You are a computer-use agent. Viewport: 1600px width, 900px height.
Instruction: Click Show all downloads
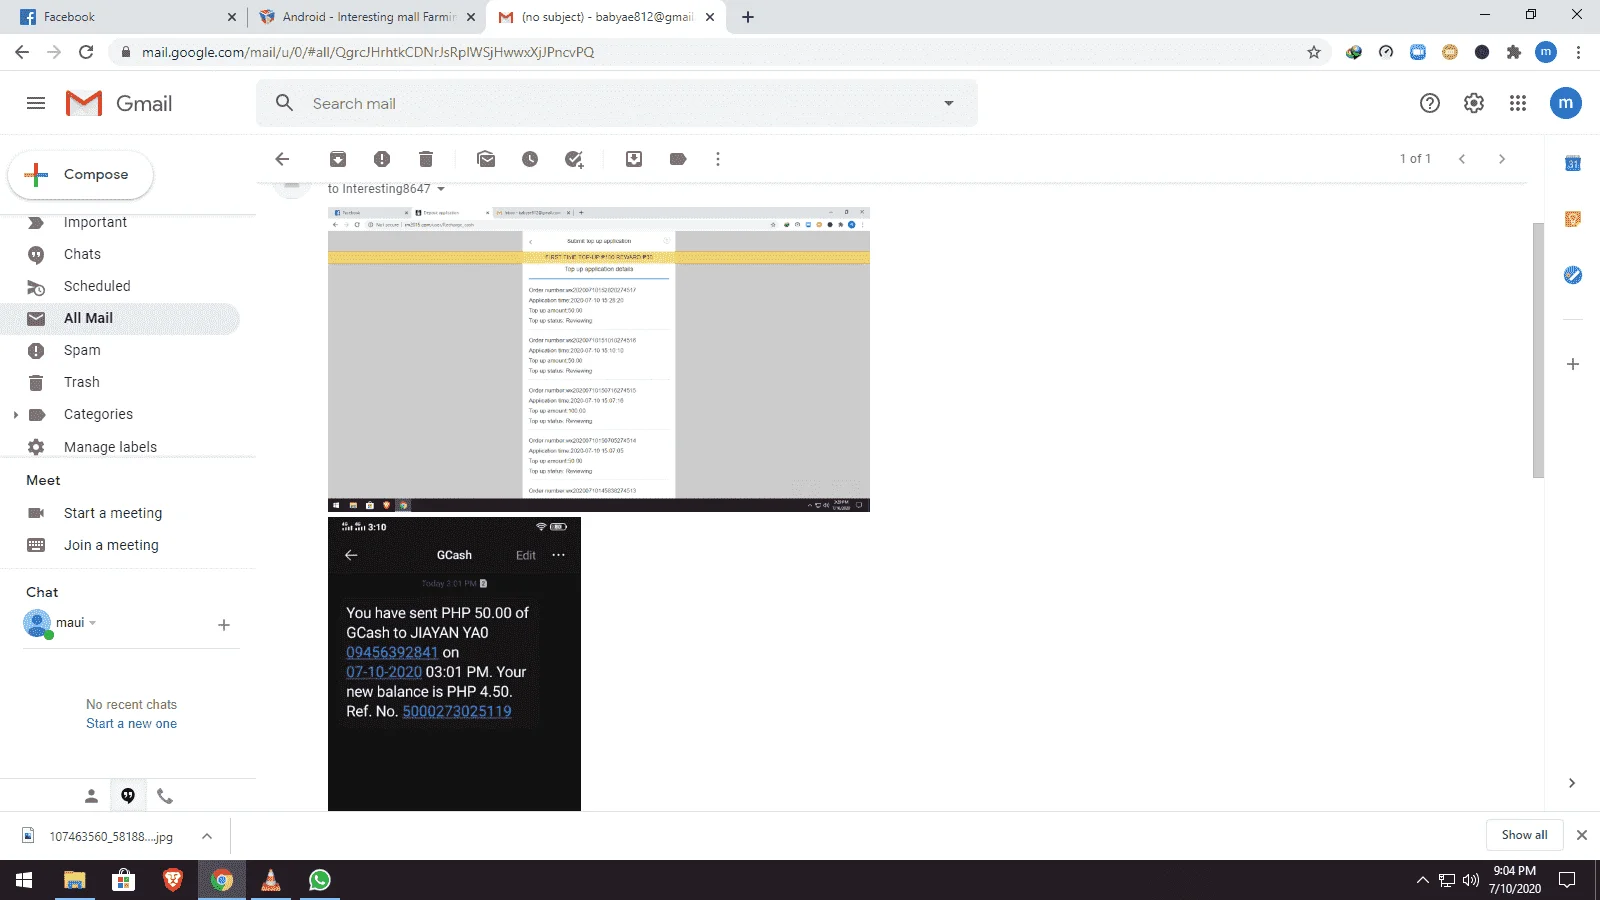pyautogui.click(x=1524, y=835)
